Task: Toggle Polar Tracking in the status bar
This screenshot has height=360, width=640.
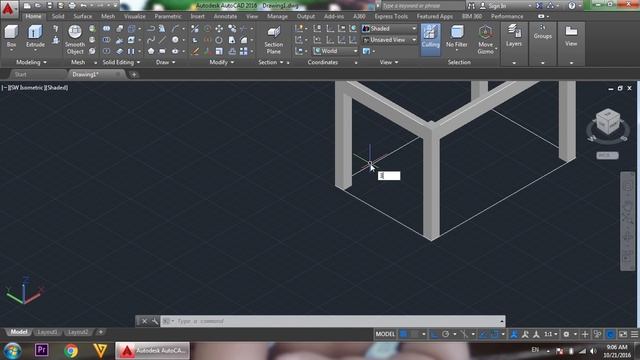Action: (445, 334)
